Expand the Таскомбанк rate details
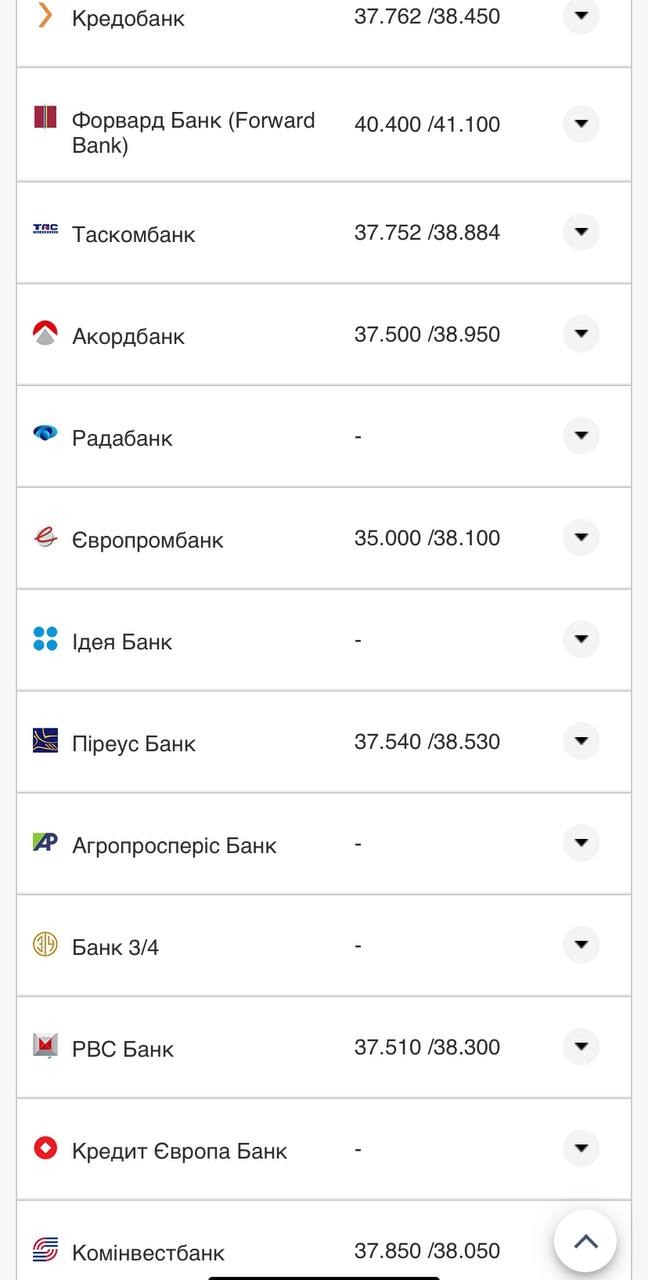648x1280 pixels. 581,232
